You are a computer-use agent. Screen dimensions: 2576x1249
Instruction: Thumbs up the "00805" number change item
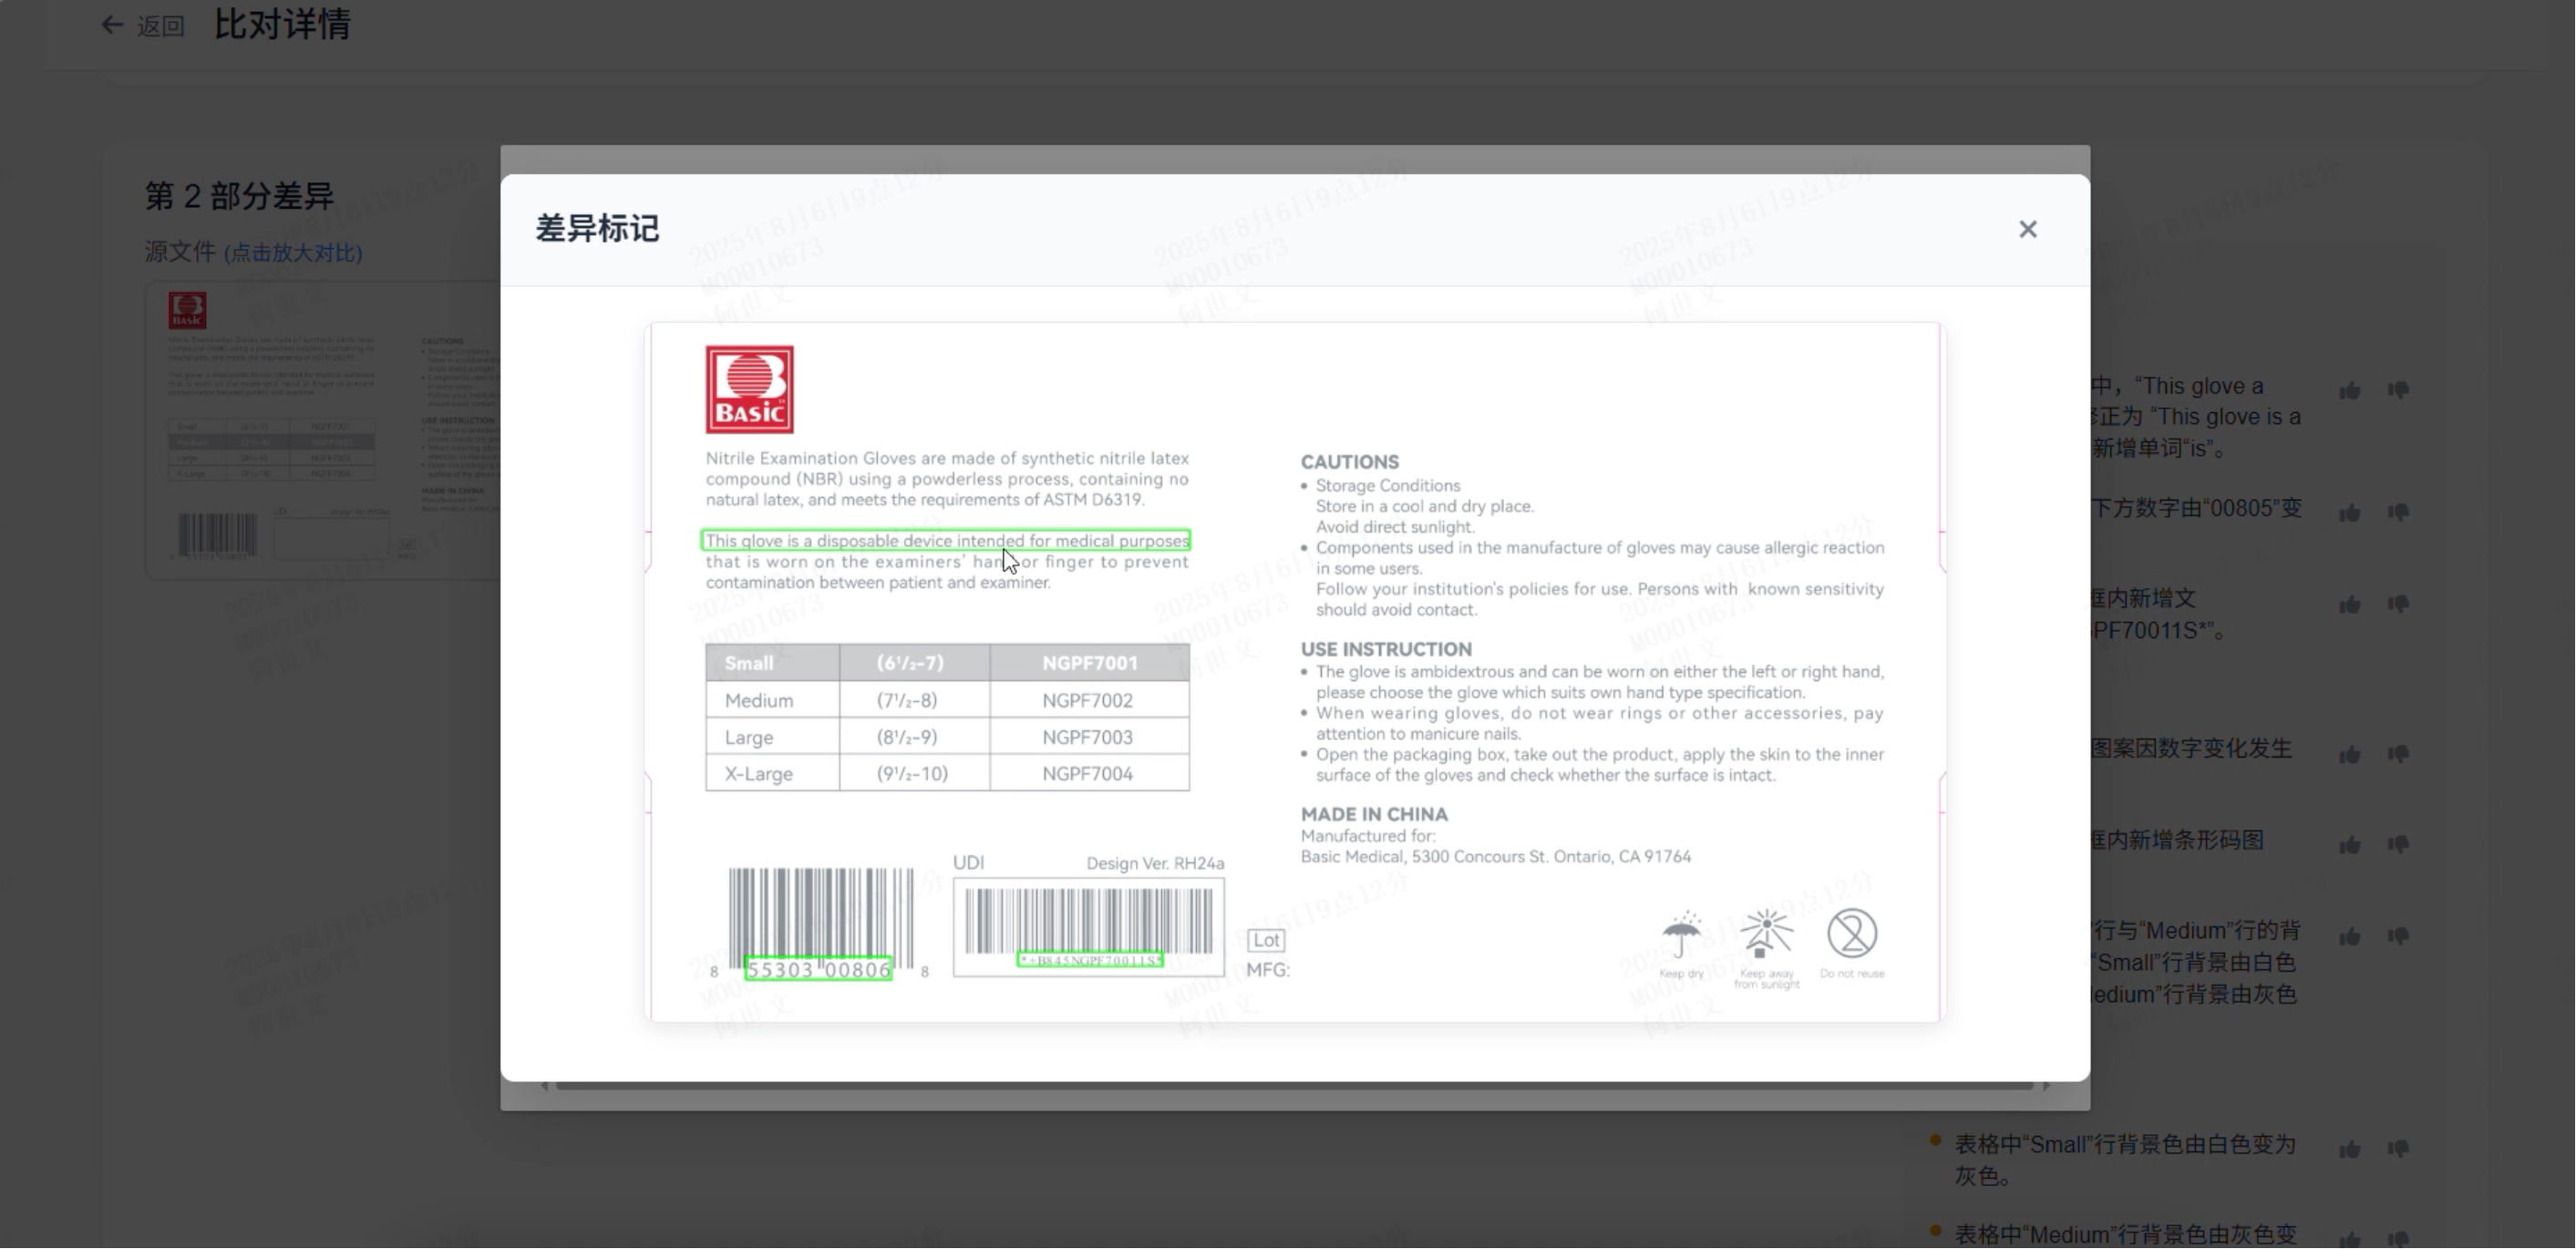click(x=2349, y=513)
